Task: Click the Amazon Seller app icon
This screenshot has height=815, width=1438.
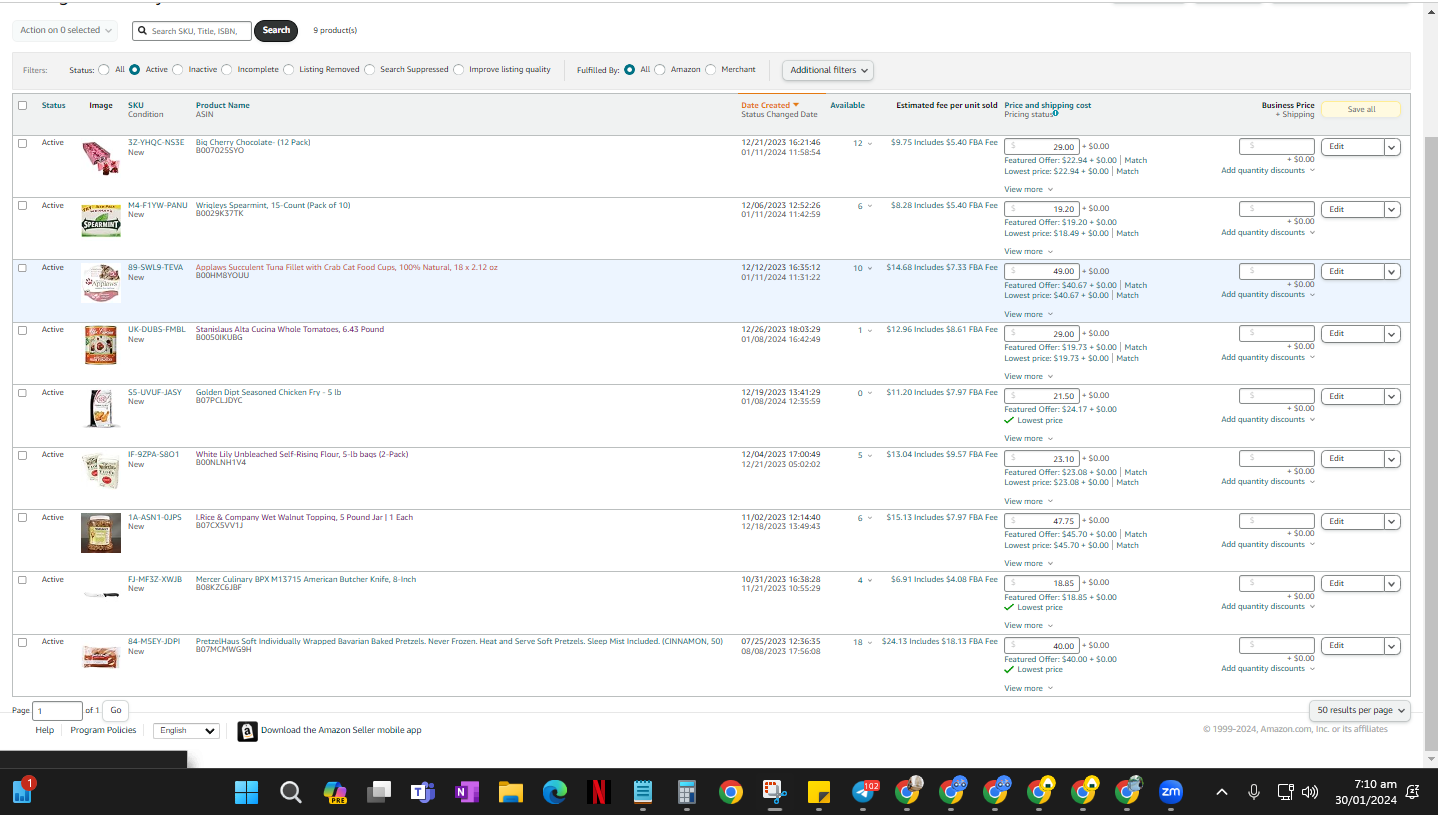Action: [x=247, y=731]
